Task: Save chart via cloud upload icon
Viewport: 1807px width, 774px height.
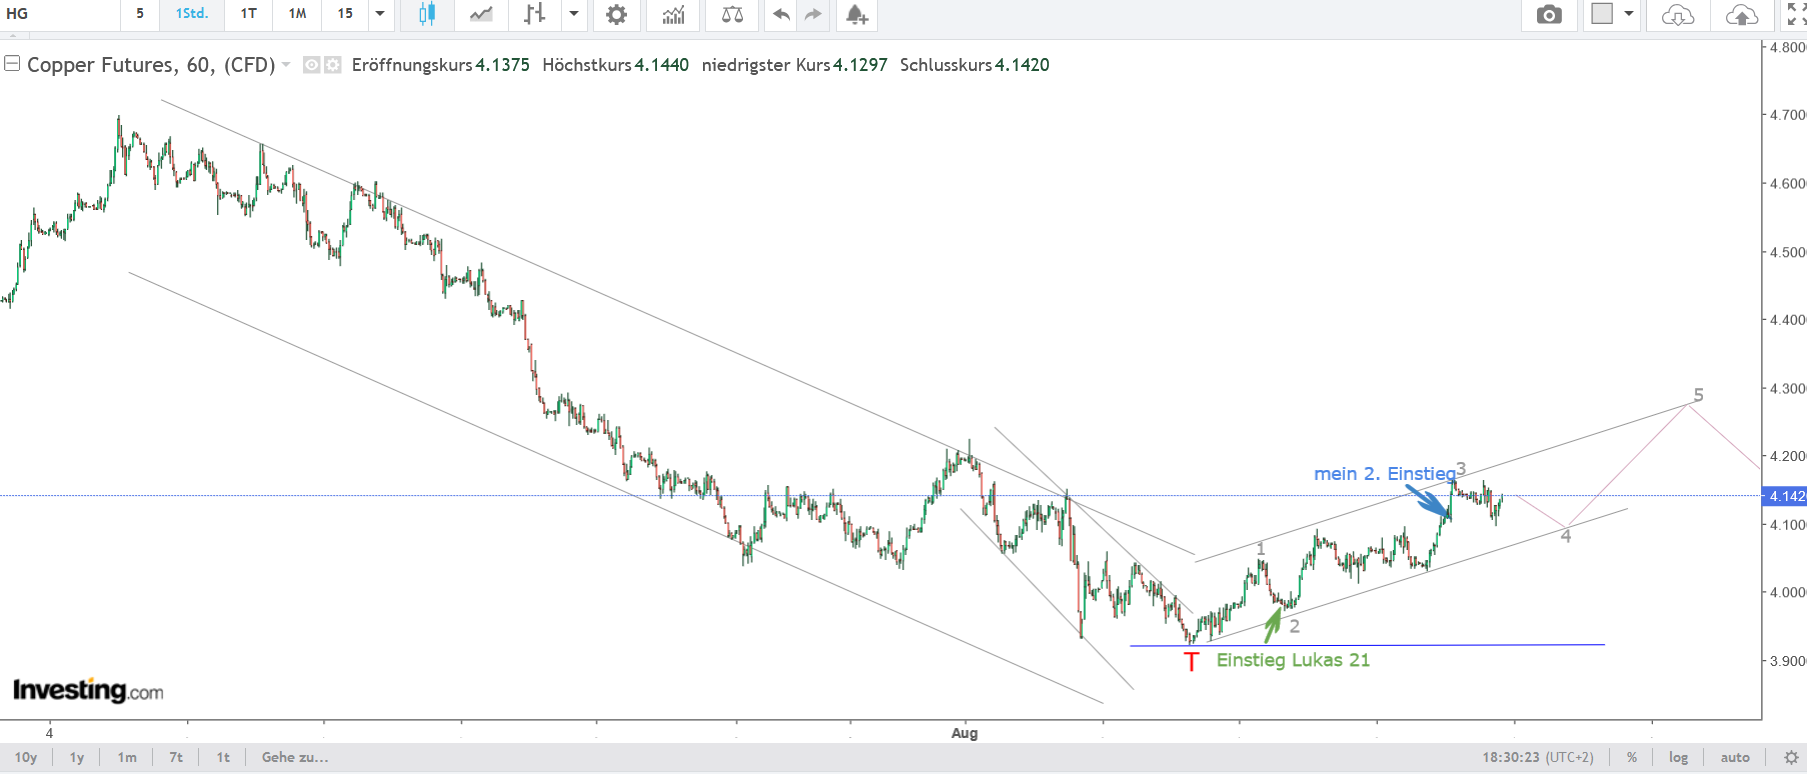Action: 1741,14
